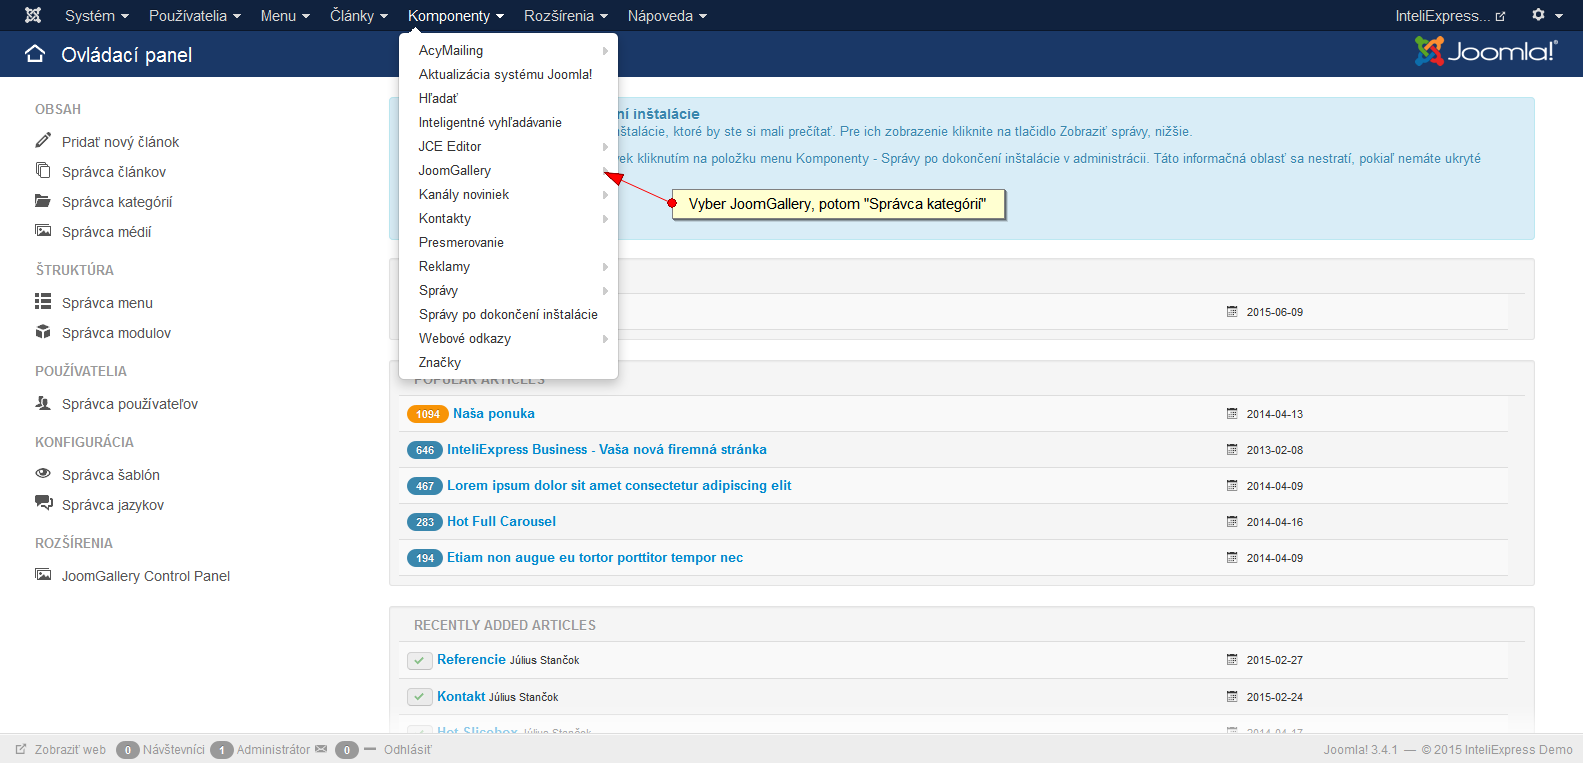1583x763 pixels.
Task: Click the envelope messages icon in status bar
Action: click(x=321, y=749)
